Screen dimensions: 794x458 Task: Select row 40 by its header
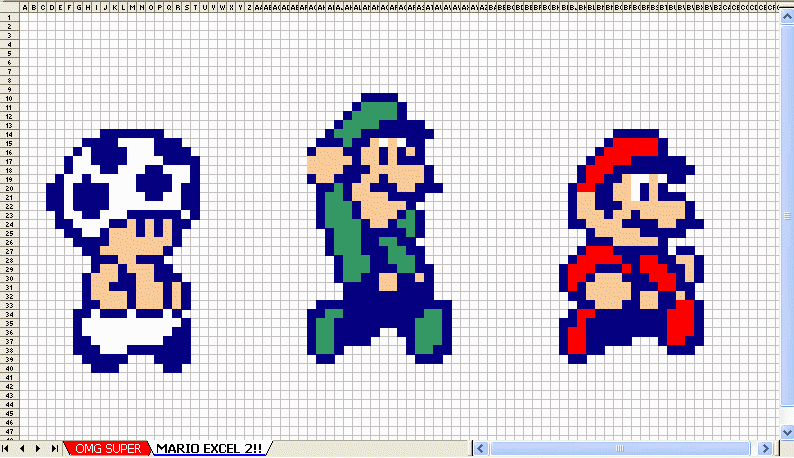[x=10, y=368]
